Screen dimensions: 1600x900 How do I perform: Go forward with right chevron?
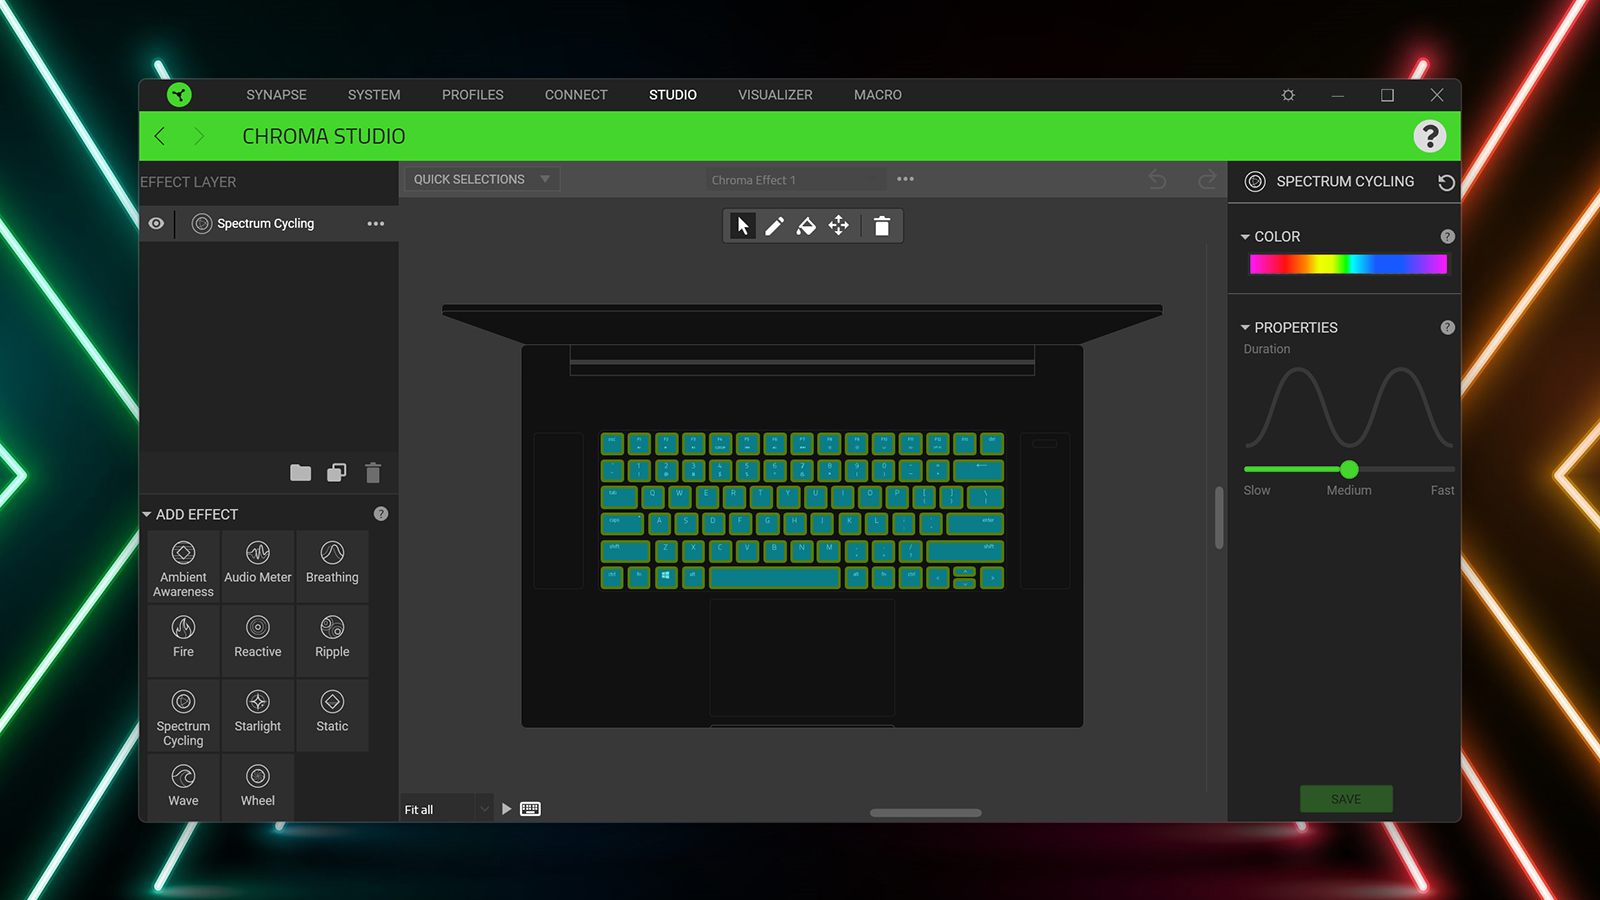198,136
